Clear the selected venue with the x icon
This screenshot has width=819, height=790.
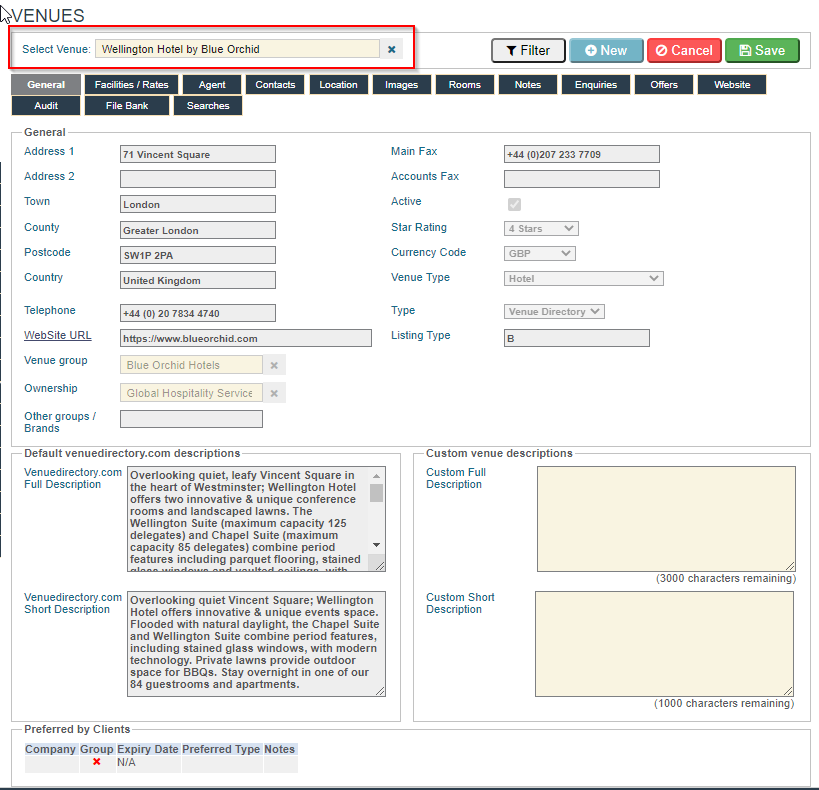(391, 49)
